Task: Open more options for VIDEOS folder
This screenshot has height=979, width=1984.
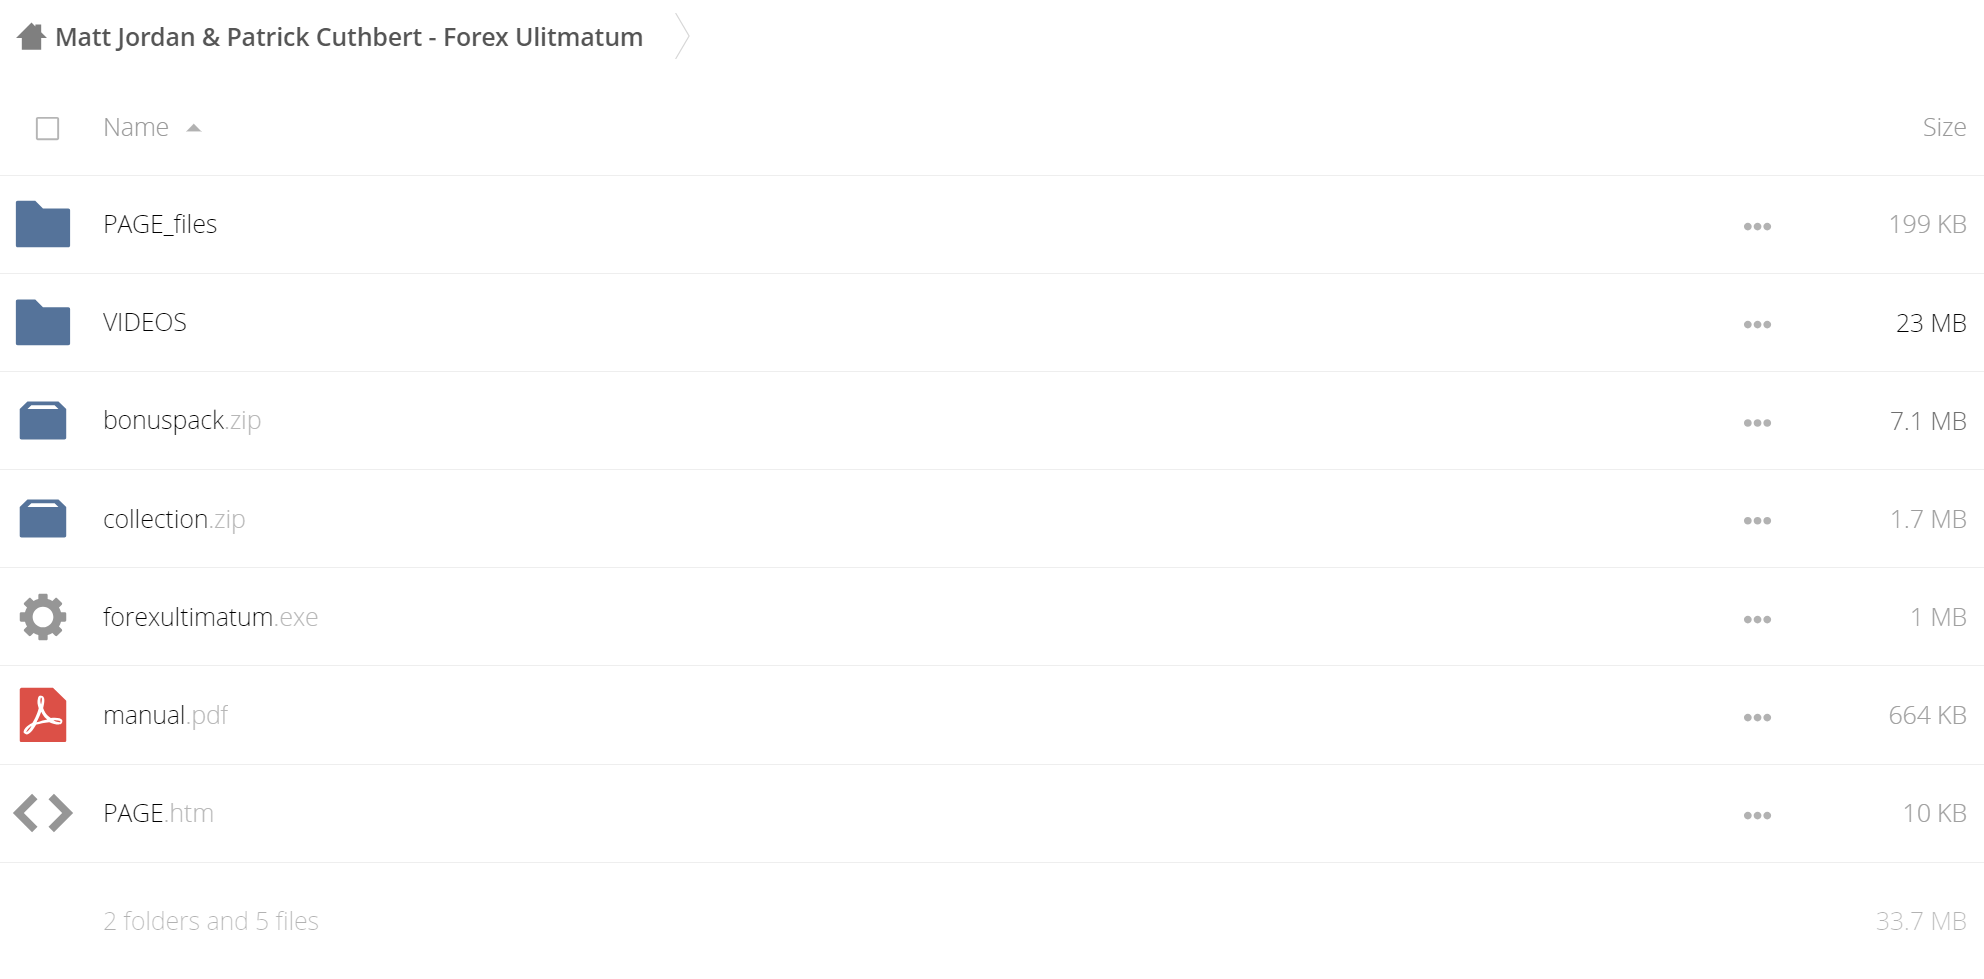Action: [1757, 324]
